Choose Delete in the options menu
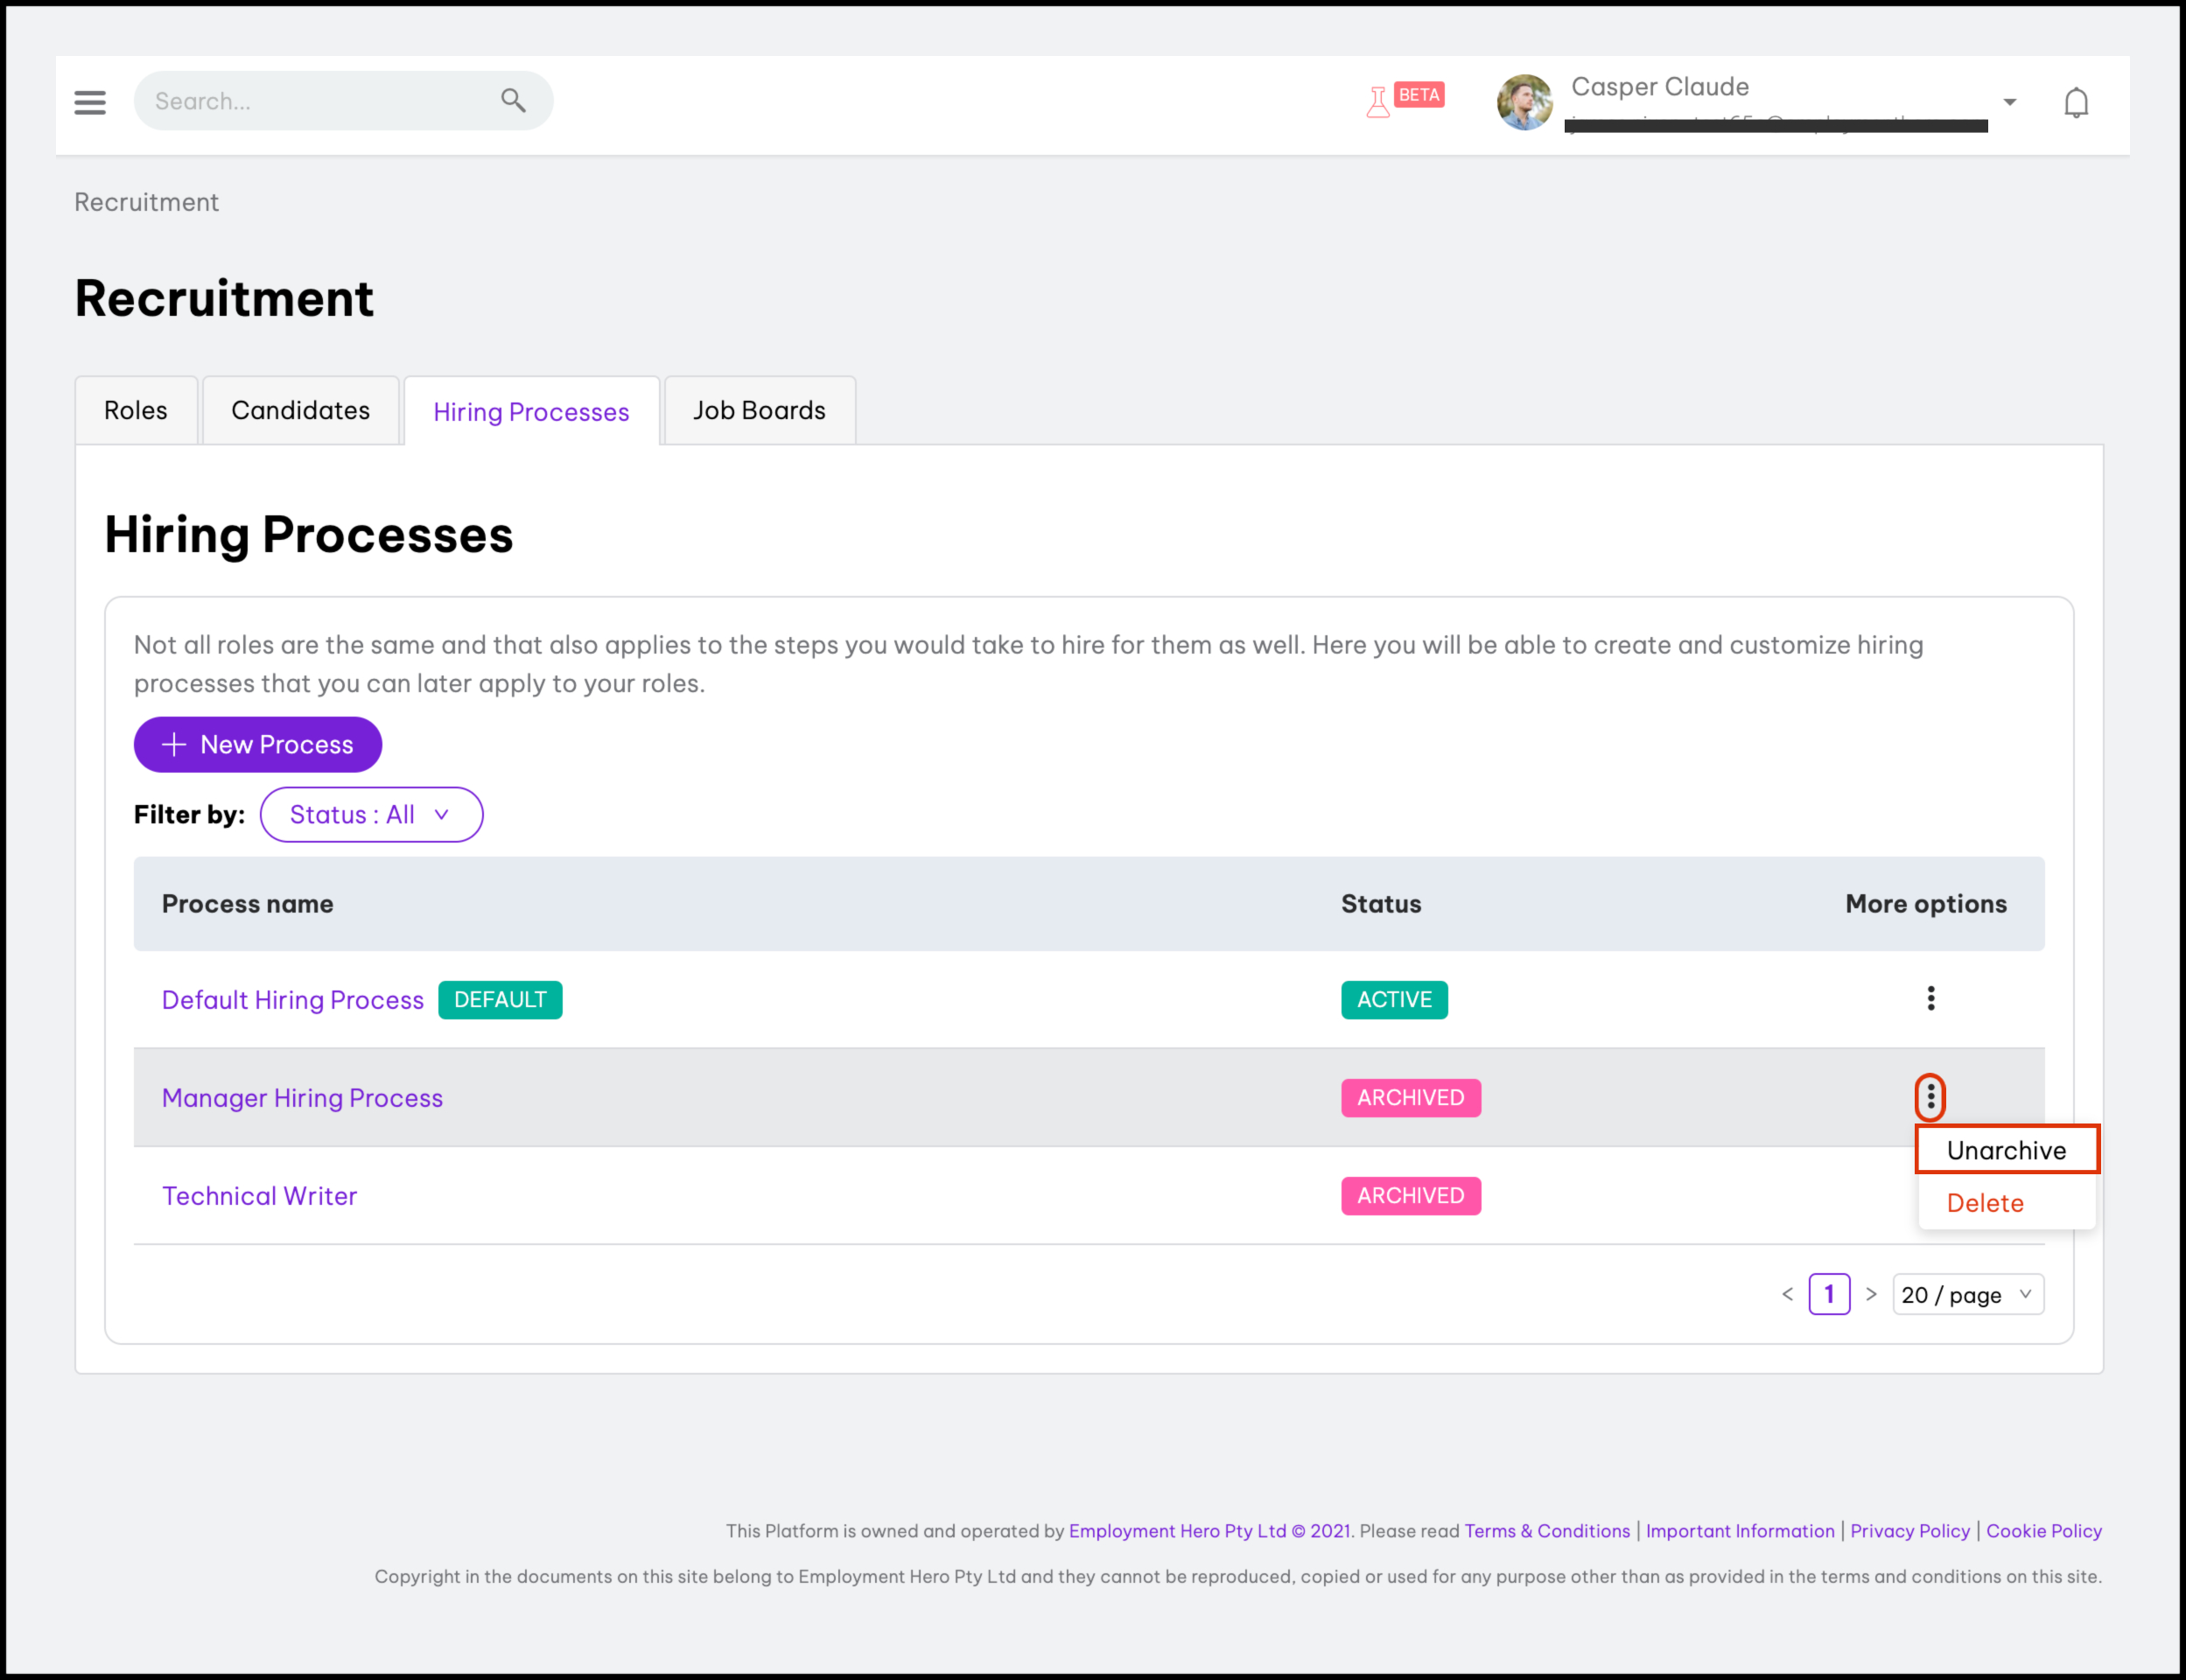The image size is (2186, 1680). 1985,1203
